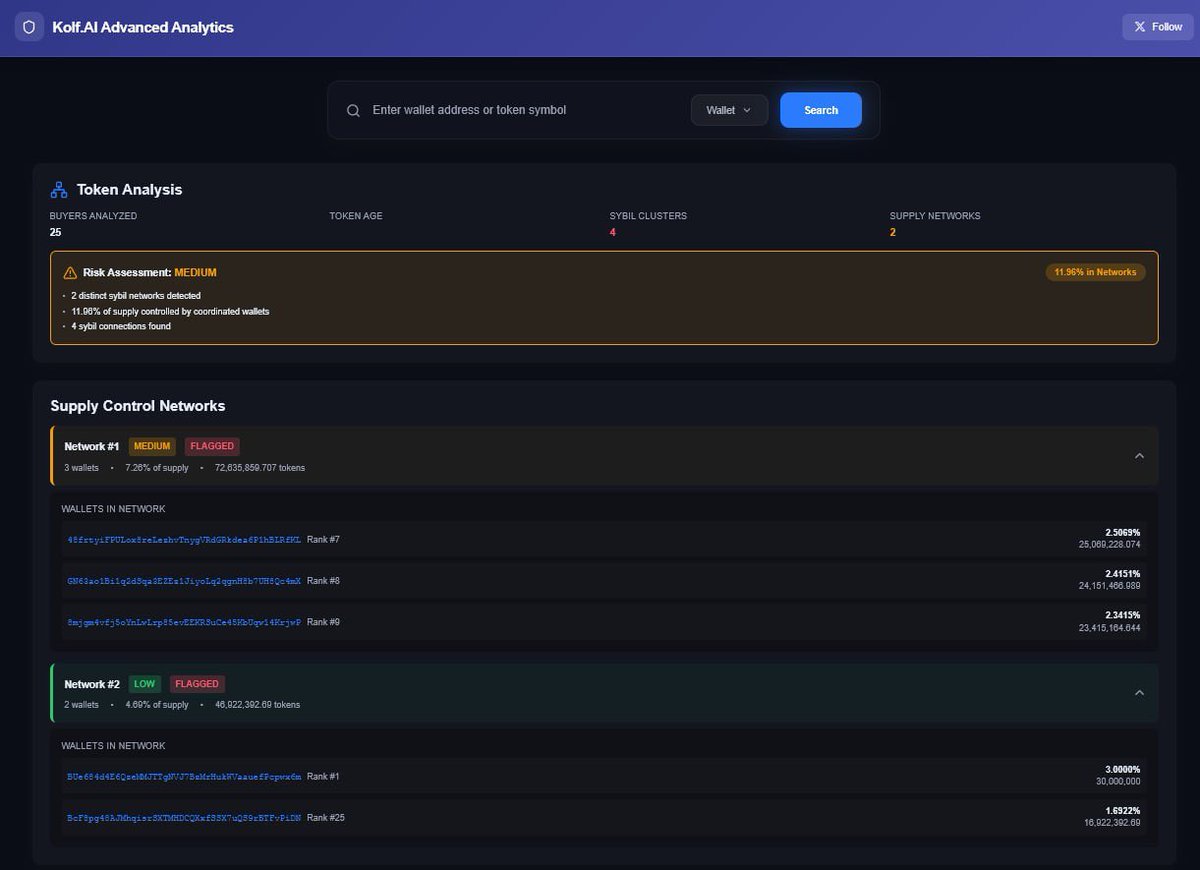Click the Rank #8 label

coord(323,581)
